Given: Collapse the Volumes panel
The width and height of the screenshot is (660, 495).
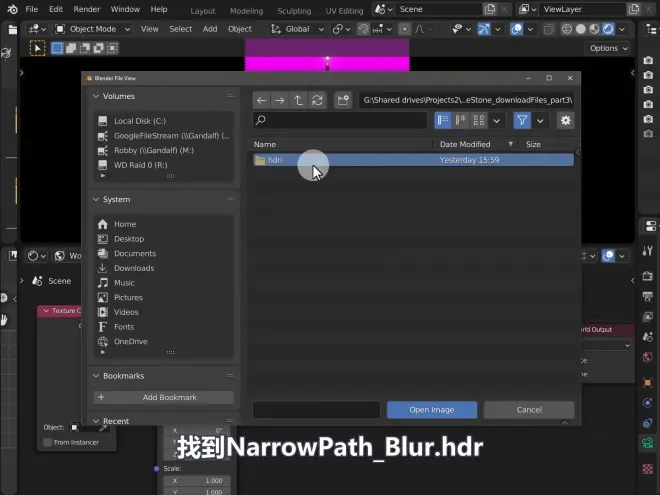Looking at the screenshot, I should coord(96,96).
